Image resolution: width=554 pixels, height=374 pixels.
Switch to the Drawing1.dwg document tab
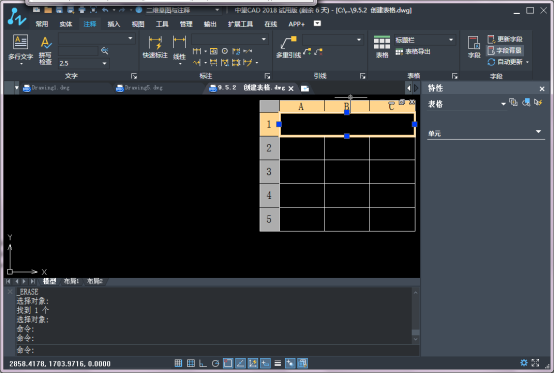(51, 88)
